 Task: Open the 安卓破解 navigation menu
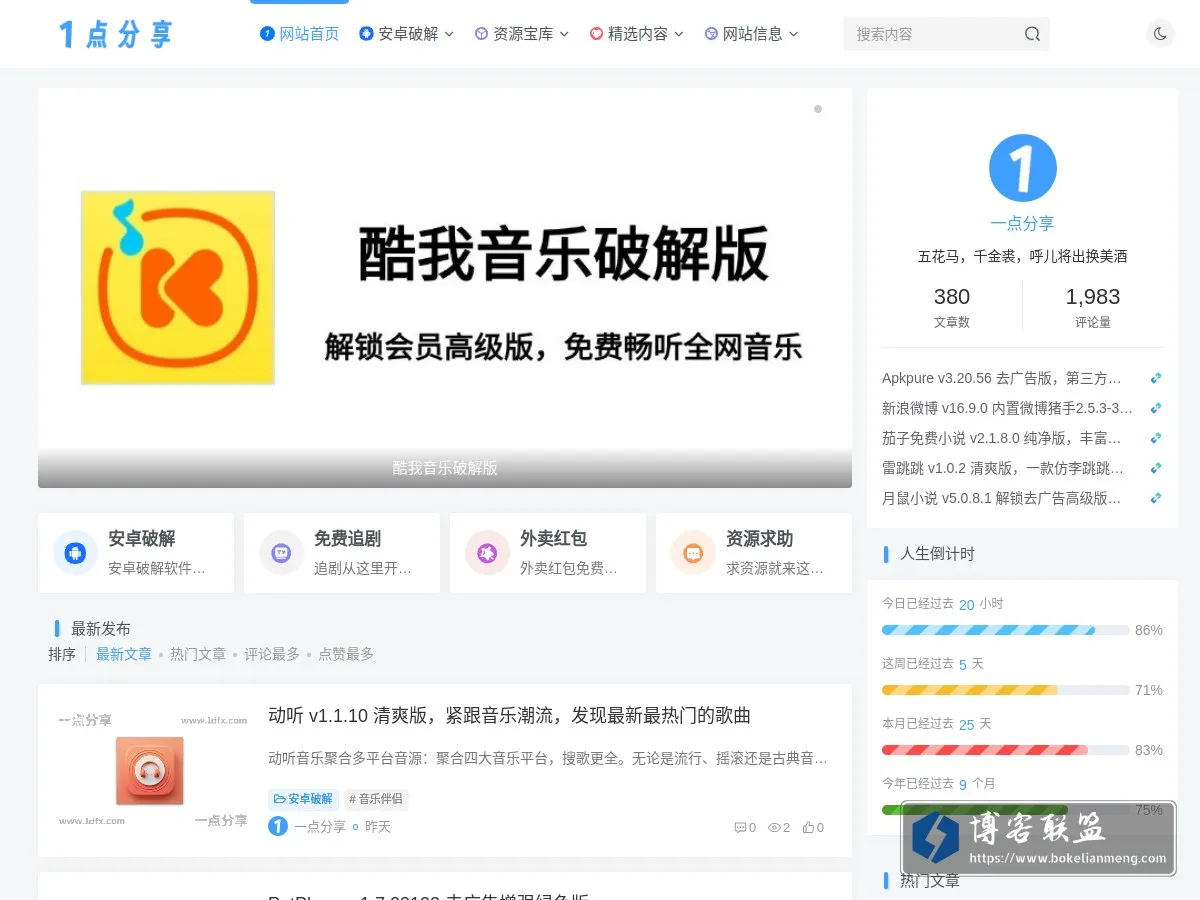click(407, 34)
